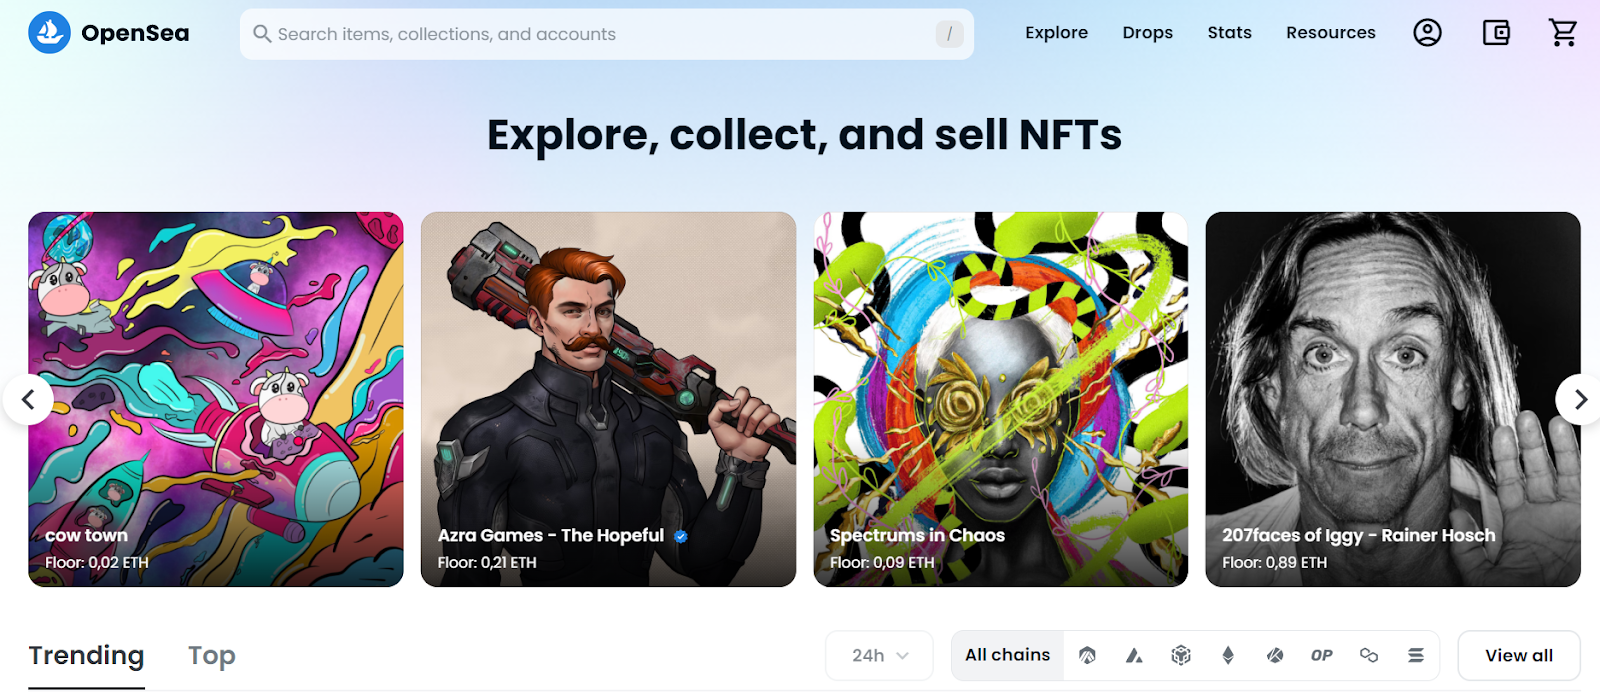Screen dimensions: 1600x694
Task: Filter by the Polygon chain icon
Action: pyautogui.click(x=1370, y=655)
